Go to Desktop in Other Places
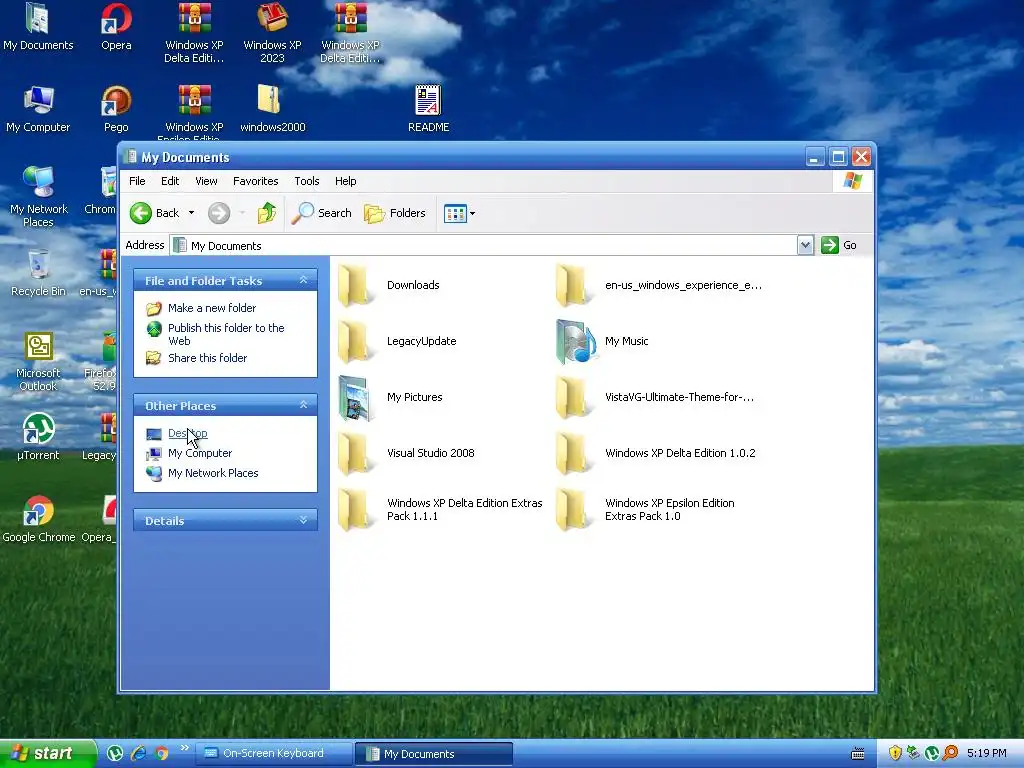The width and height of the screenshot is (1024, 768). tap(187, 433)
